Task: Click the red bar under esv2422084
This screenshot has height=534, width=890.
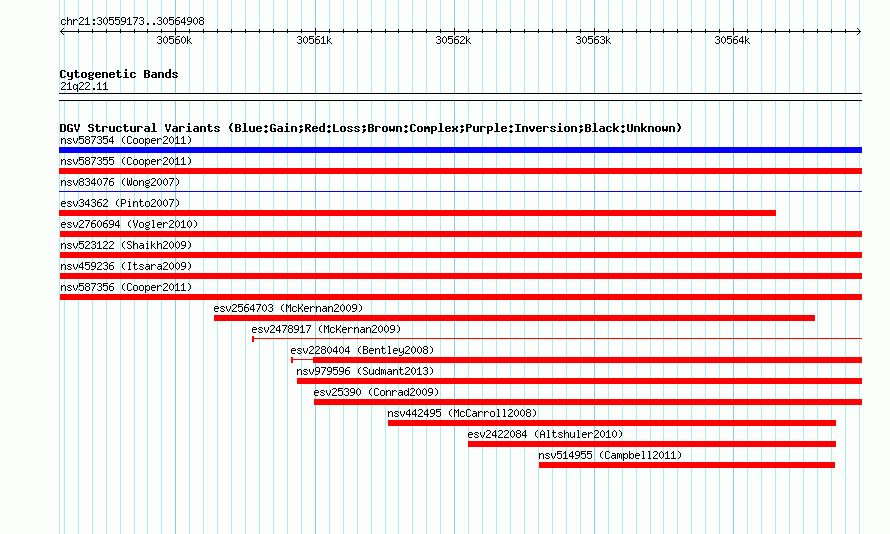Action: tap(652, 444)
